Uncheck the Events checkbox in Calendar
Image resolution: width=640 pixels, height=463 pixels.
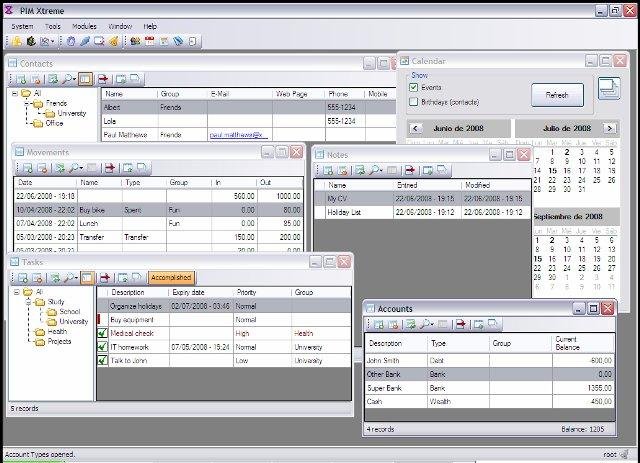click(x=414, y=88)
